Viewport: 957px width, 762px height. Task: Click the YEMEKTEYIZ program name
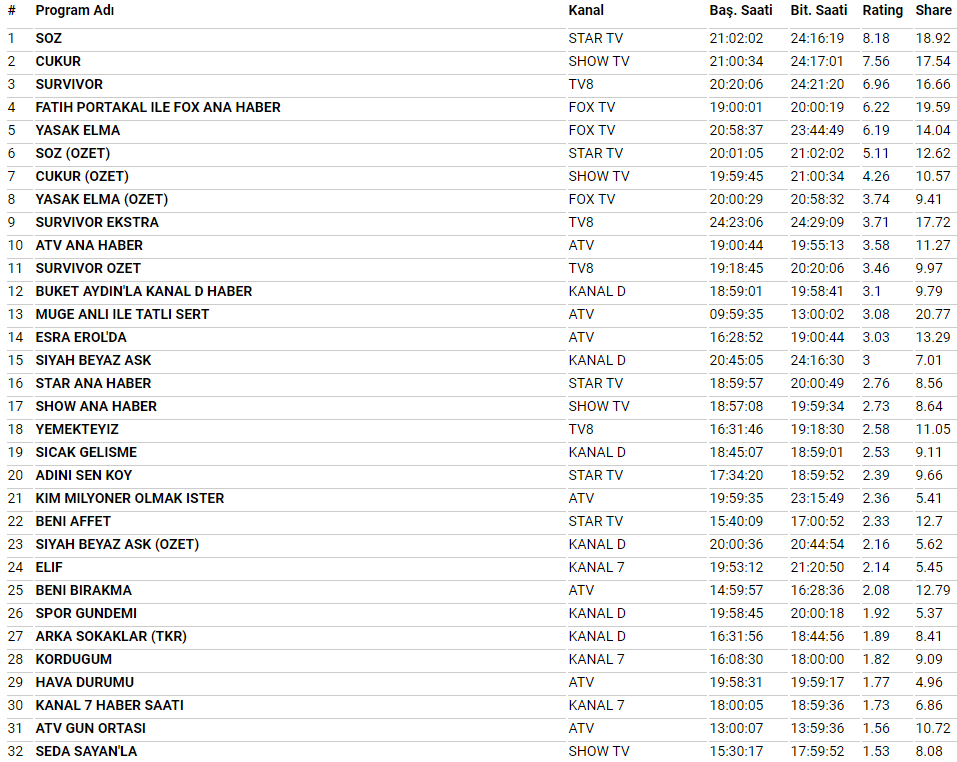[77, 429]
